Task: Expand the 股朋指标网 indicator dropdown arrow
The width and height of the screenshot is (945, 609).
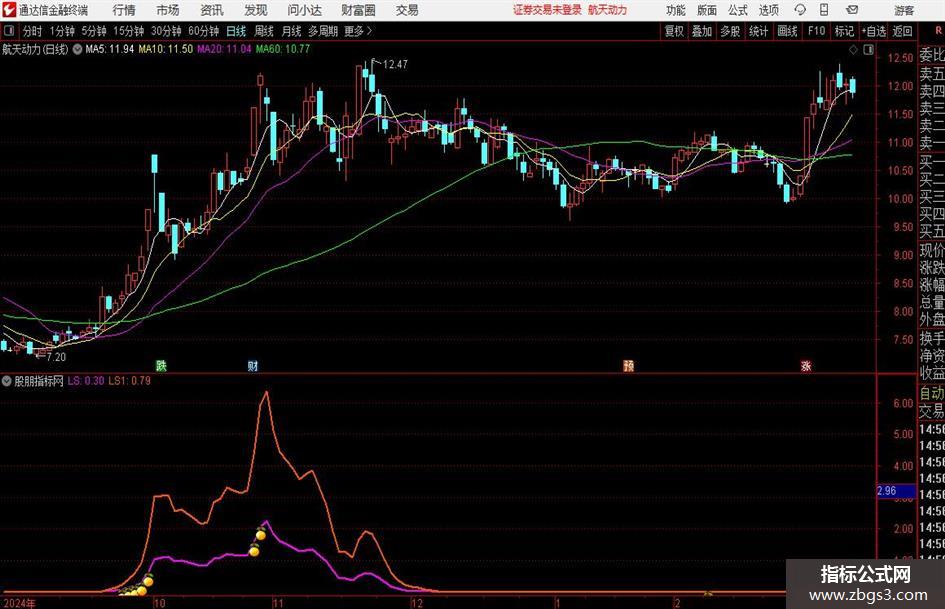Action: coord(7,381)
